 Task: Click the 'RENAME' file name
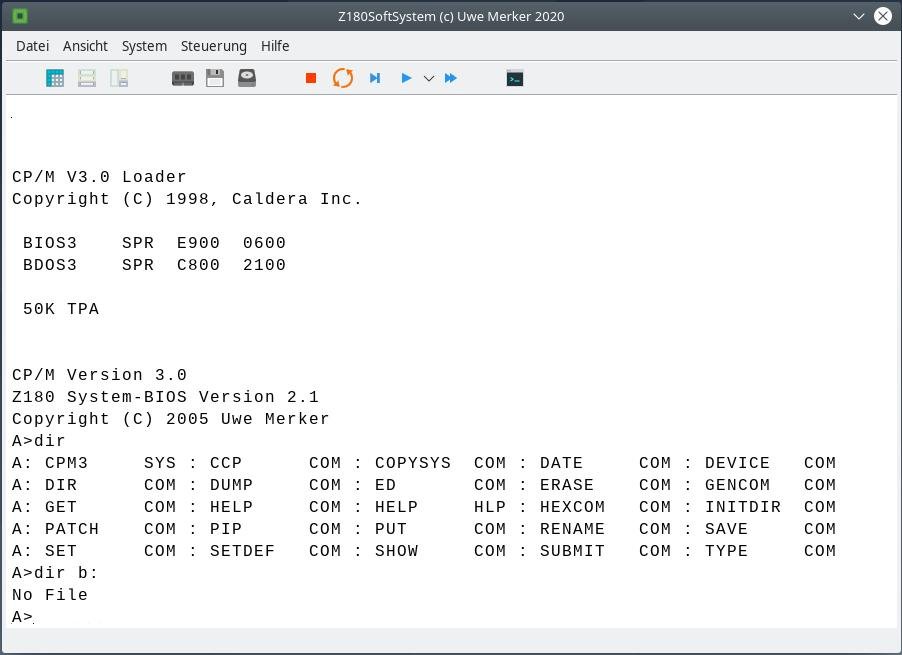click(572, 529)
